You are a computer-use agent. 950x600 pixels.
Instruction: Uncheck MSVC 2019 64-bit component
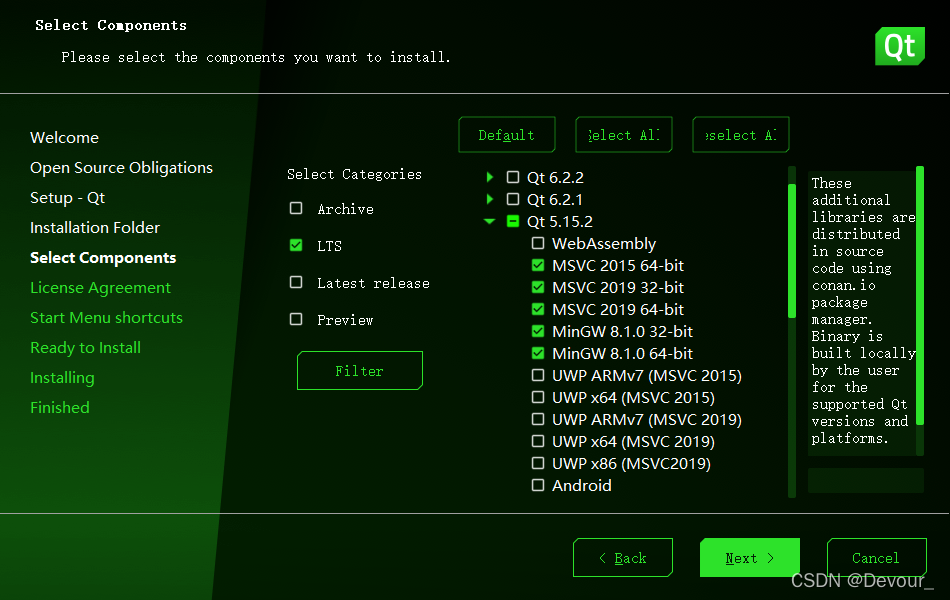point(537,309)
